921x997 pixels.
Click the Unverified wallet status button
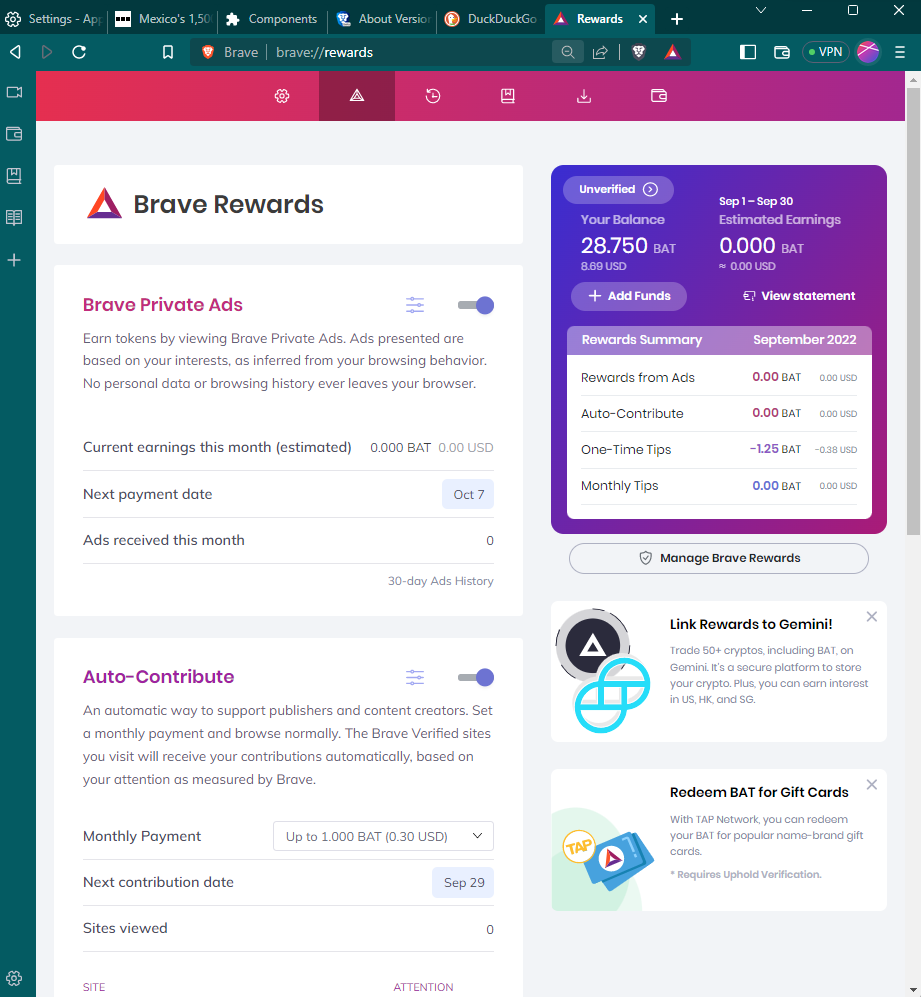(x=618, y=189)
